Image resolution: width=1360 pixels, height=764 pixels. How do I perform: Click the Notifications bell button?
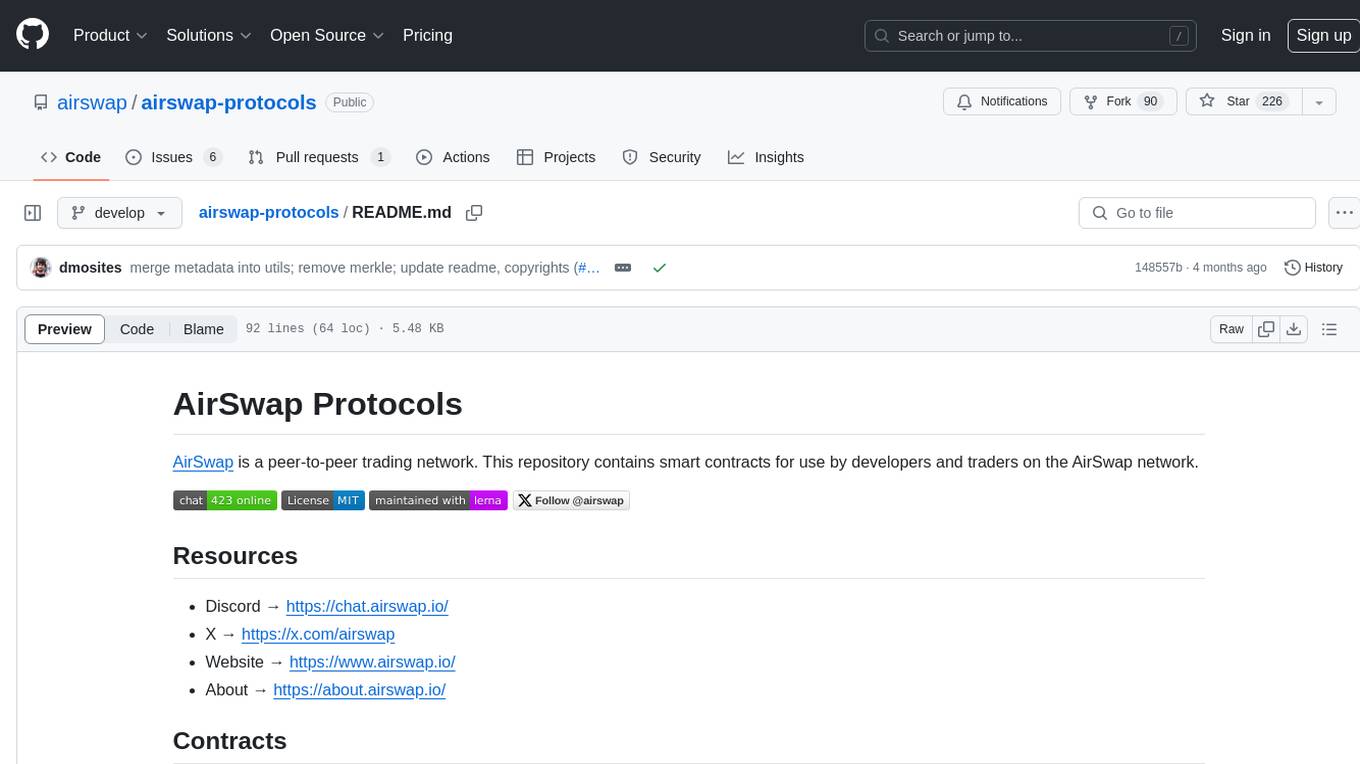coord(1002,102)
